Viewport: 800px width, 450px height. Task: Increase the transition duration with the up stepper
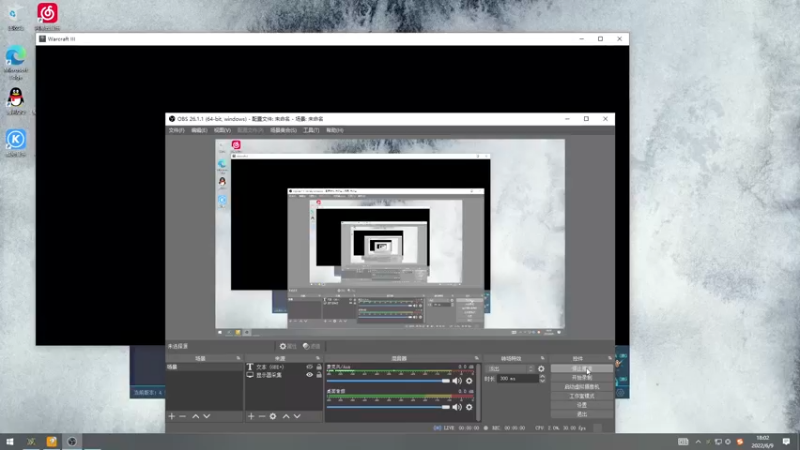[542, 377]
